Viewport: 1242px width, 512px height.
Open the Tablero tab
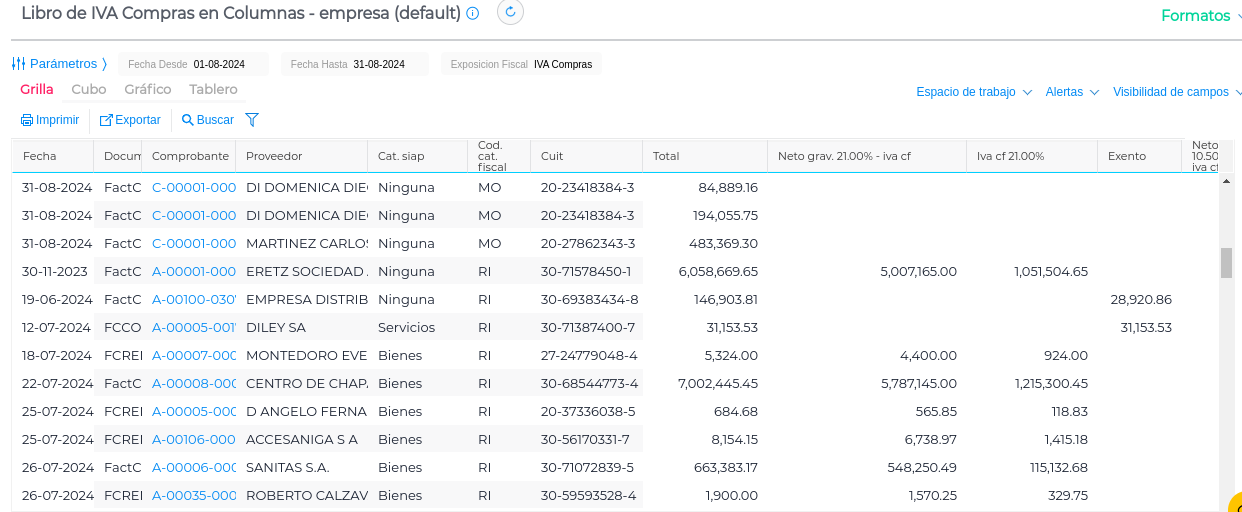[x=213, y=89]
